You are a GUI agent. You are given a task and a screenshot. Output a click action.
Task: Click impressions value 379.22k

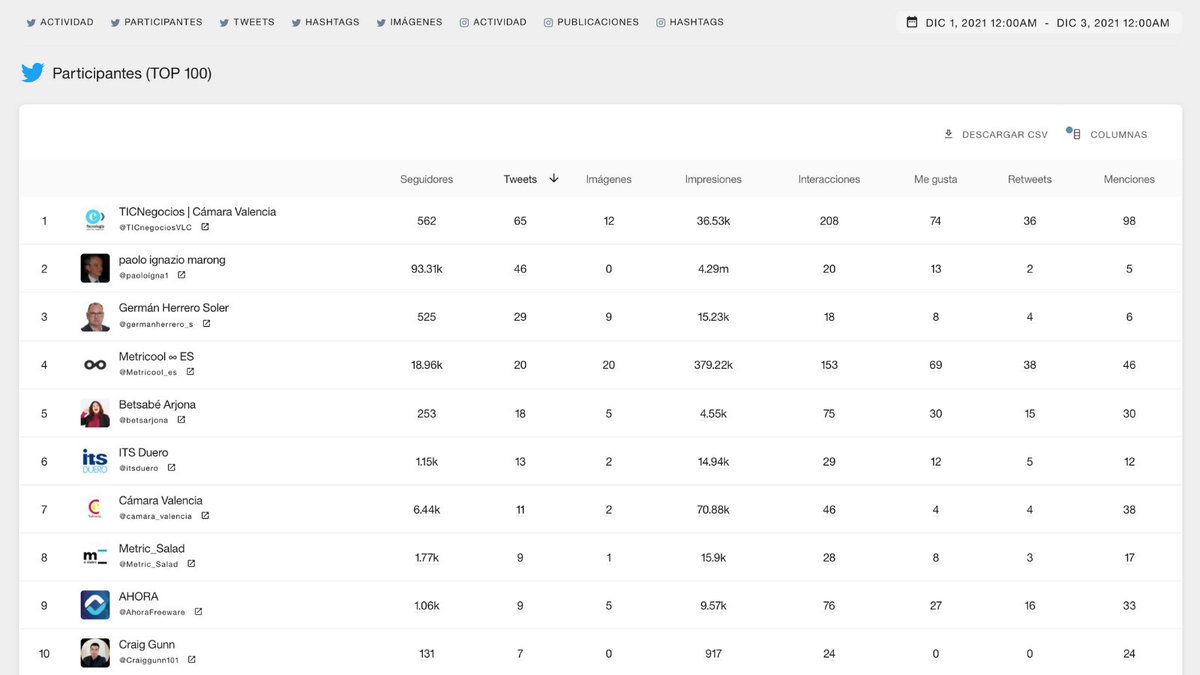click(713, 365)
